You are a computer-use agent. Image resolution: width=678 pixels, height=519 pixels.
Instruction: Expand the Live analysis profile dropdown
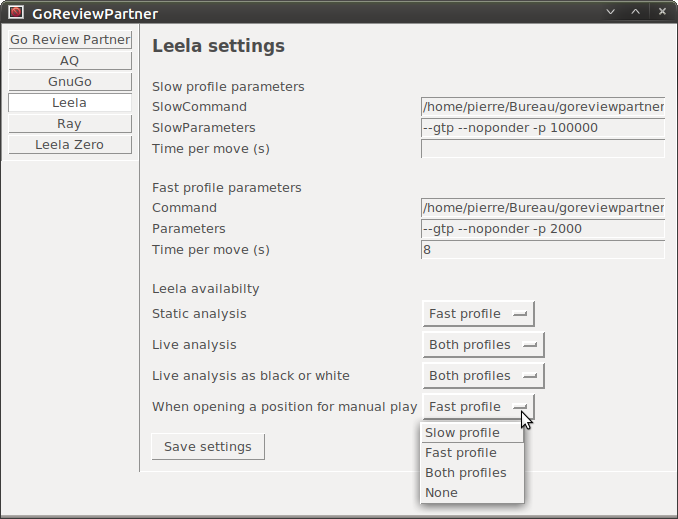(x=483, y=345)
